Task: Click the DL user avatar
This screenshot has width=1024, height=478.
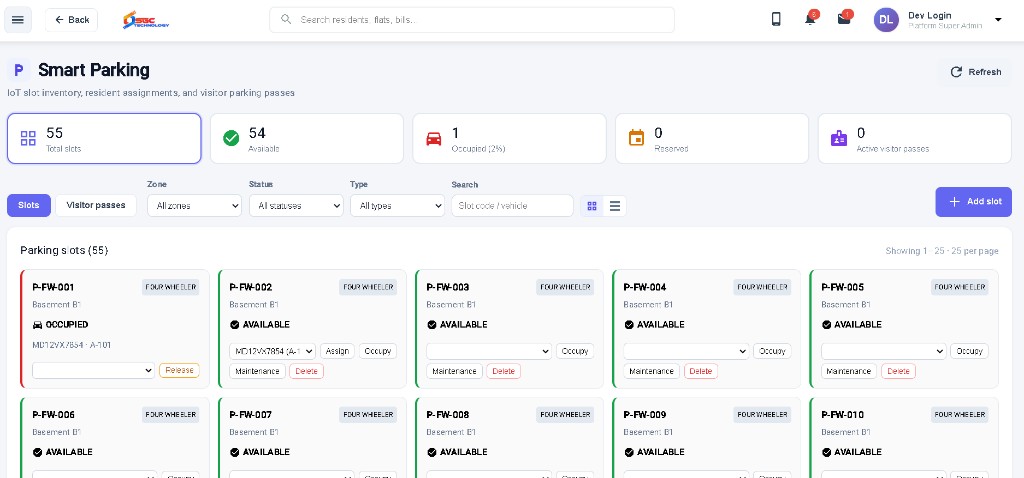Action: coord(886,20)
